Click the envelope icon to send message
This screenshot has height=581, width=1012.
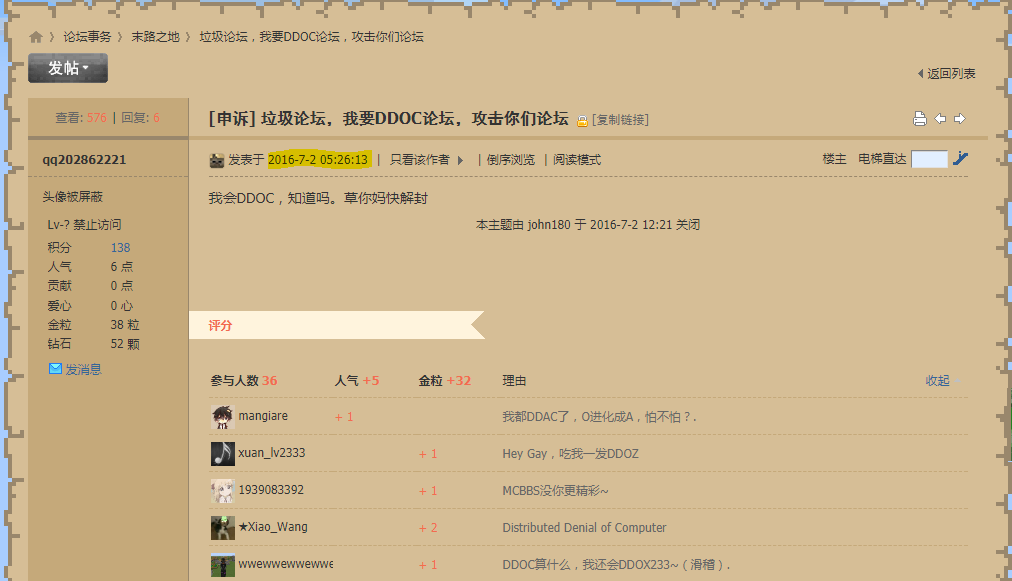[x=56, y=369]
